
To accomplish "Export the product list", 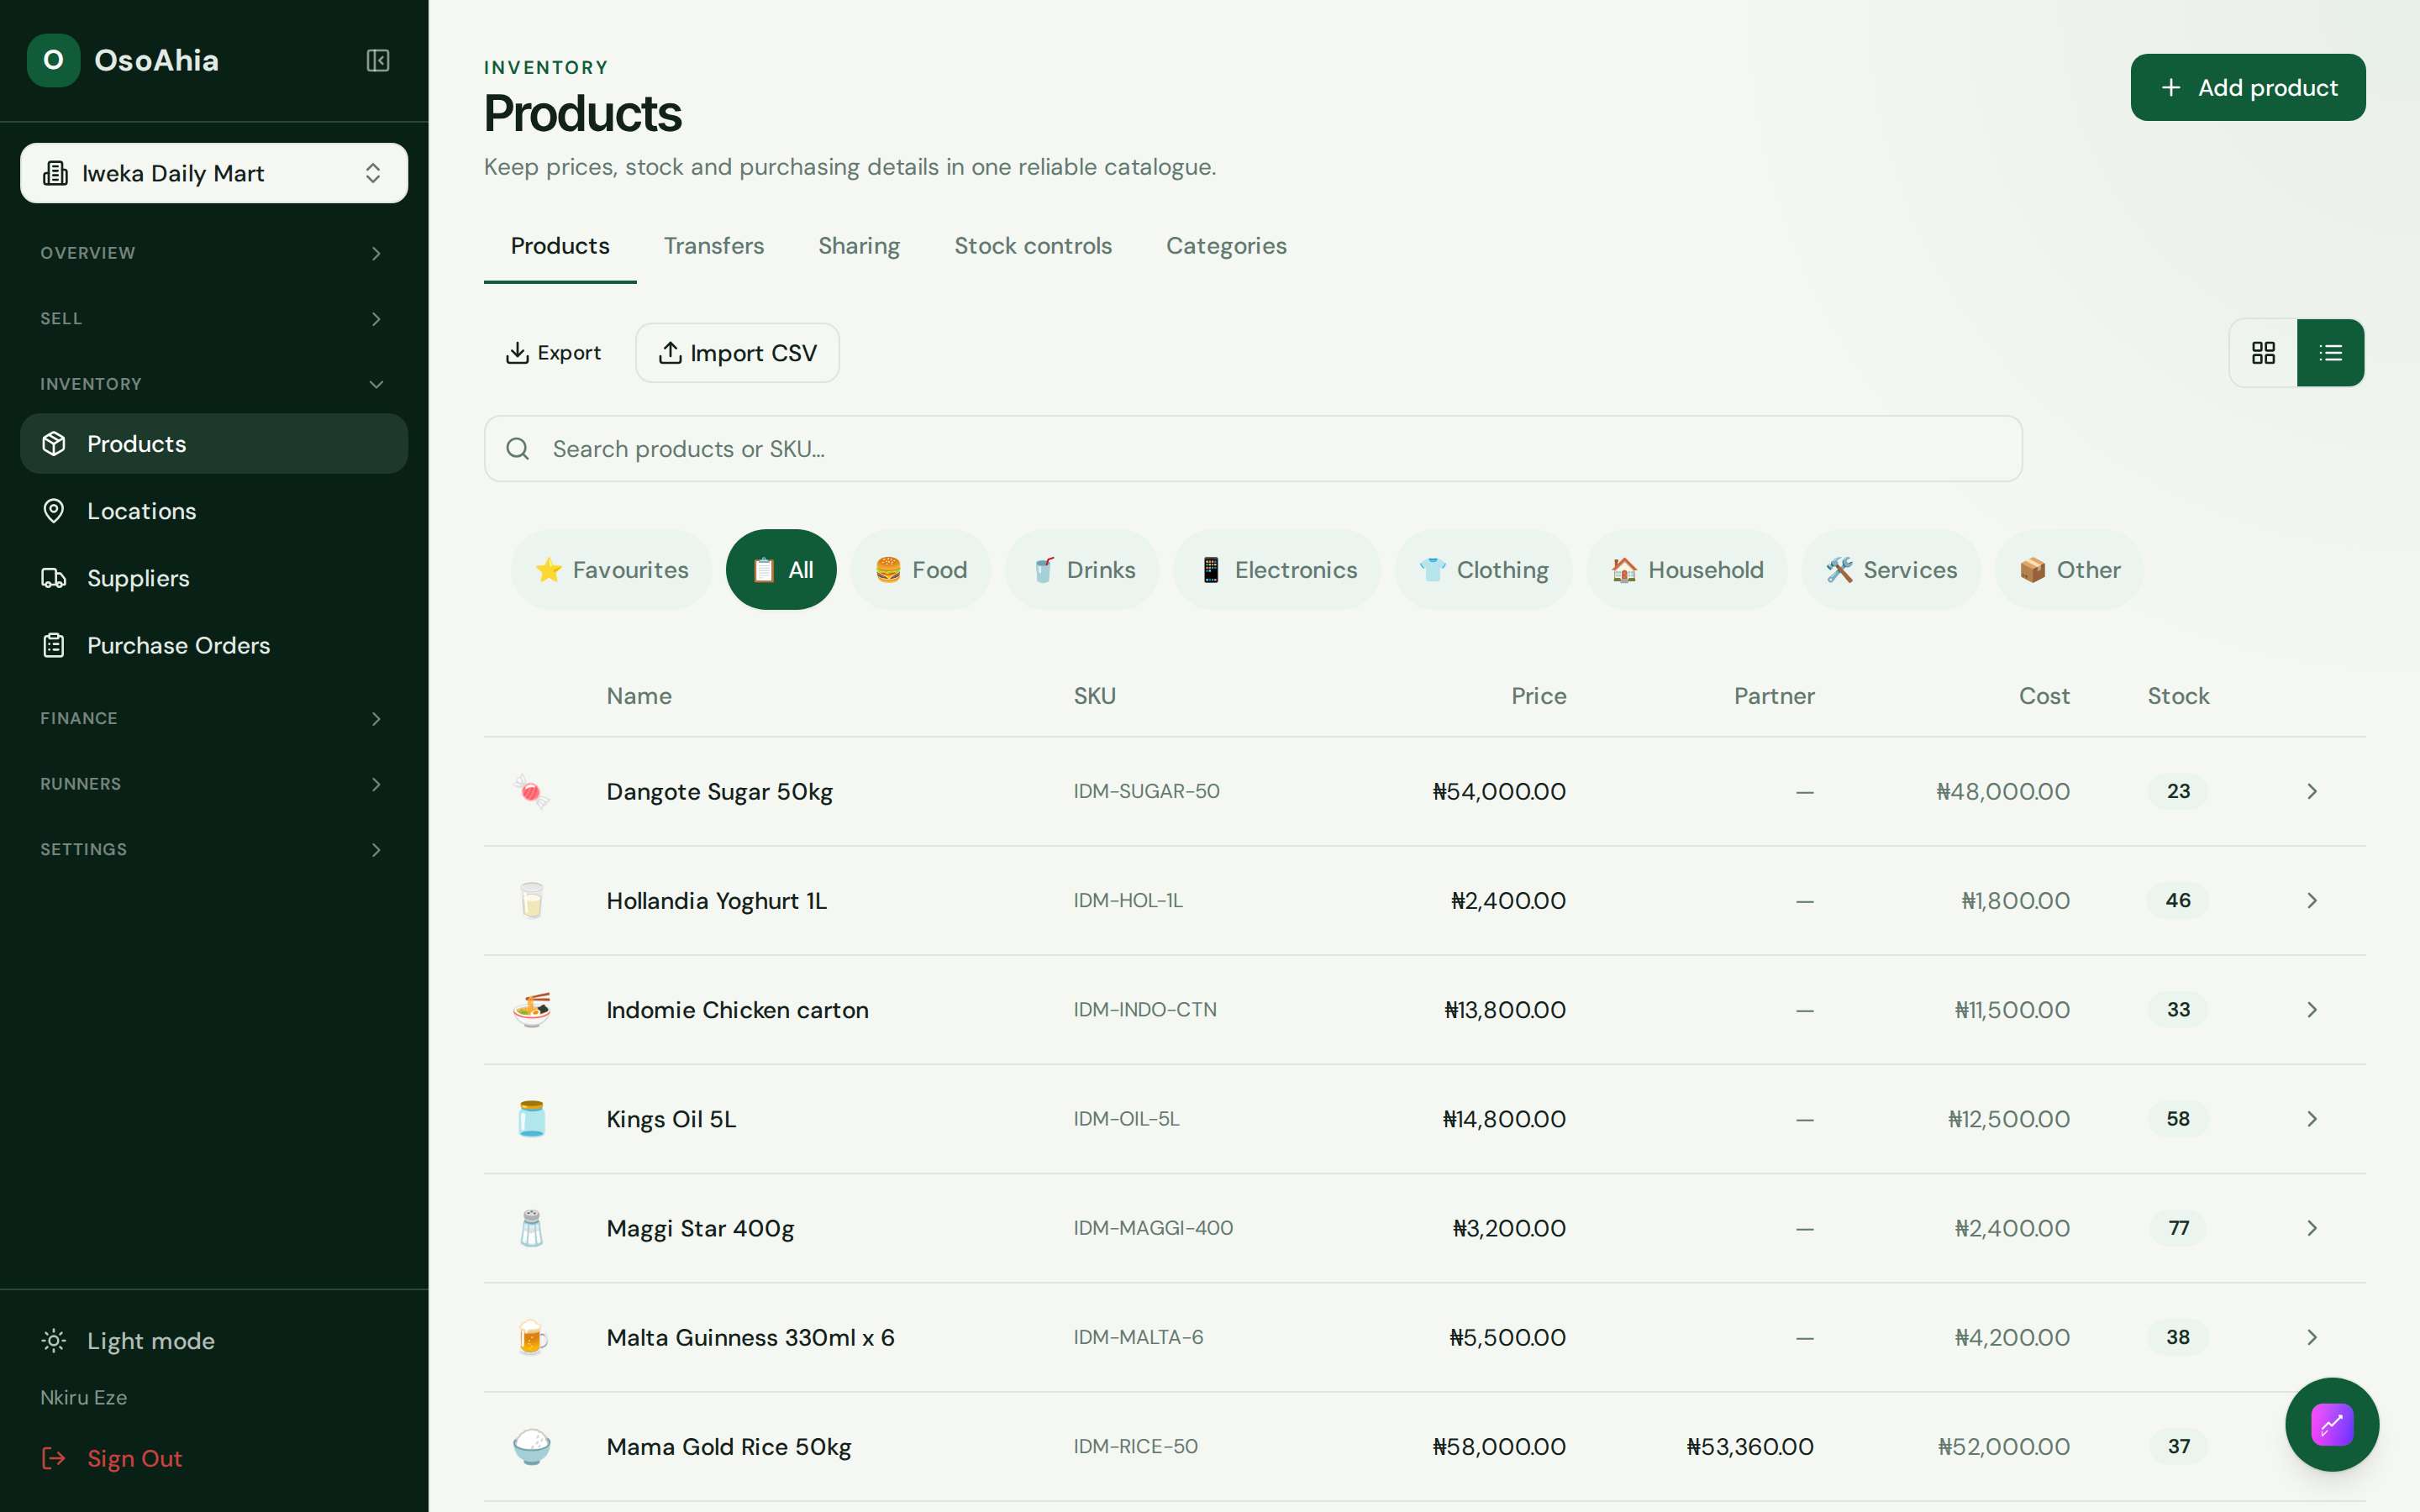I will click(x=553, y=353).
